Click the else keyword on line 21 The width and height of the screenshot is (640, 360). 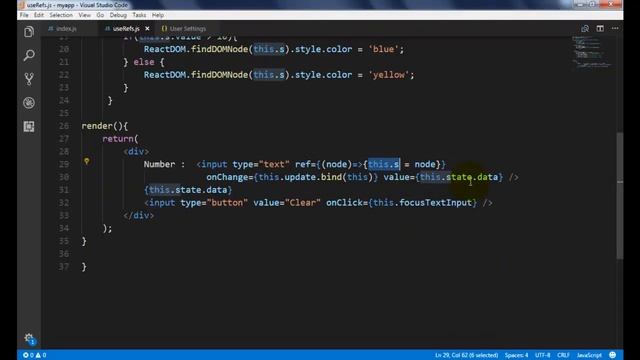[144, 62]
